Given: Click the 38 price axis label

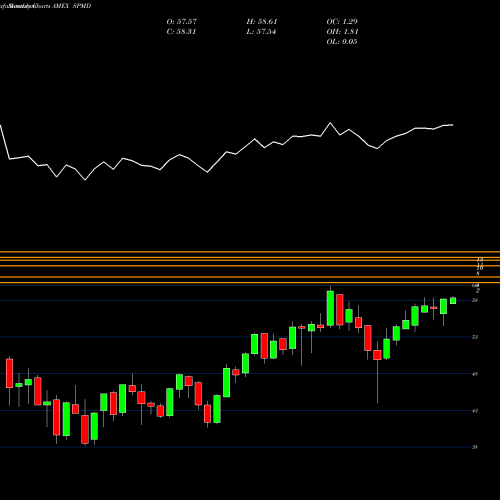Looking at the screenshot, I should [475, 447].
